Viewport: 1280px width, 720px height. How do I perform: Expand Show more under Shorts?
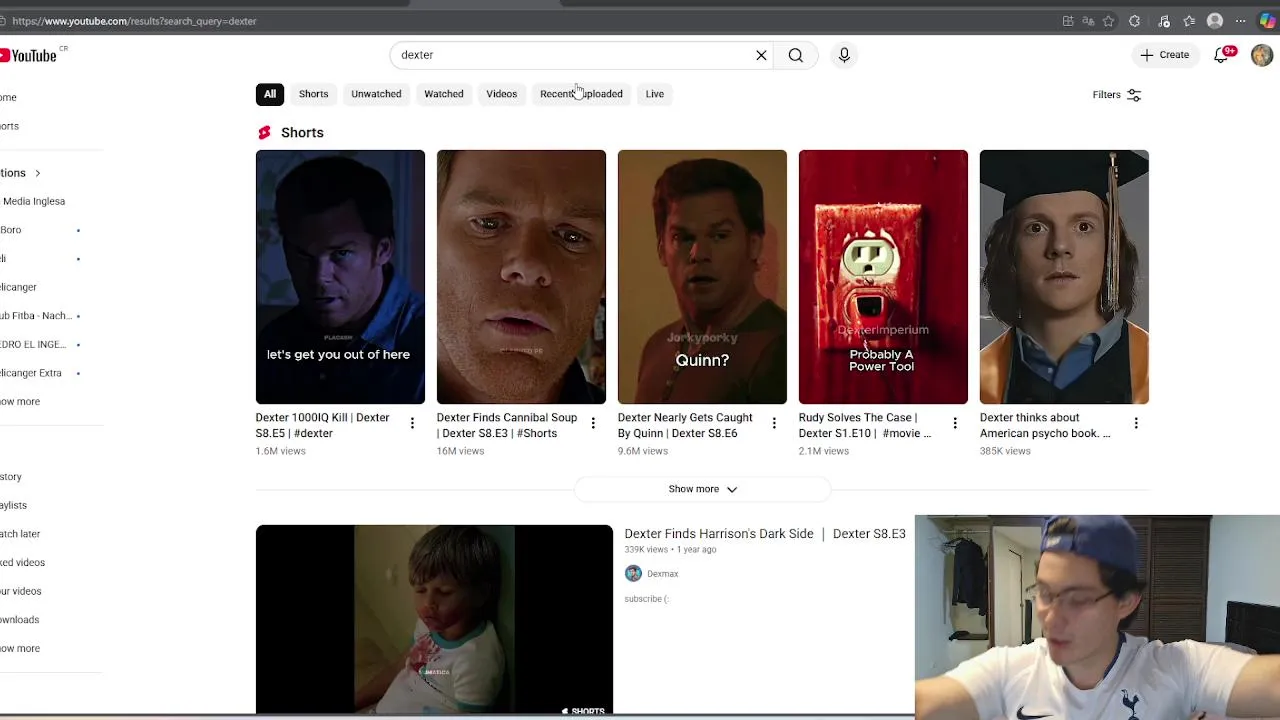tap(702, 489)
